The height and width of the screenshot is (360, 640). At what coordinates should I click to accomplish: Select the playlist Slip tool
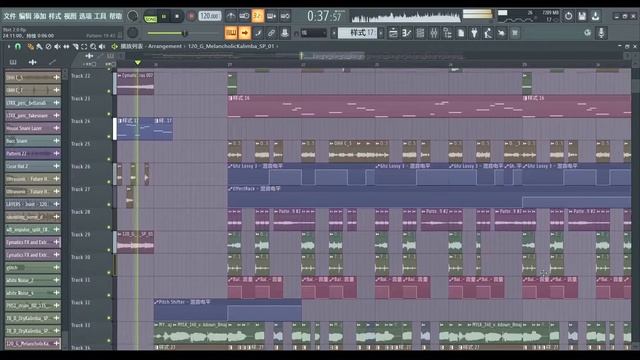[x=66, y=47]
